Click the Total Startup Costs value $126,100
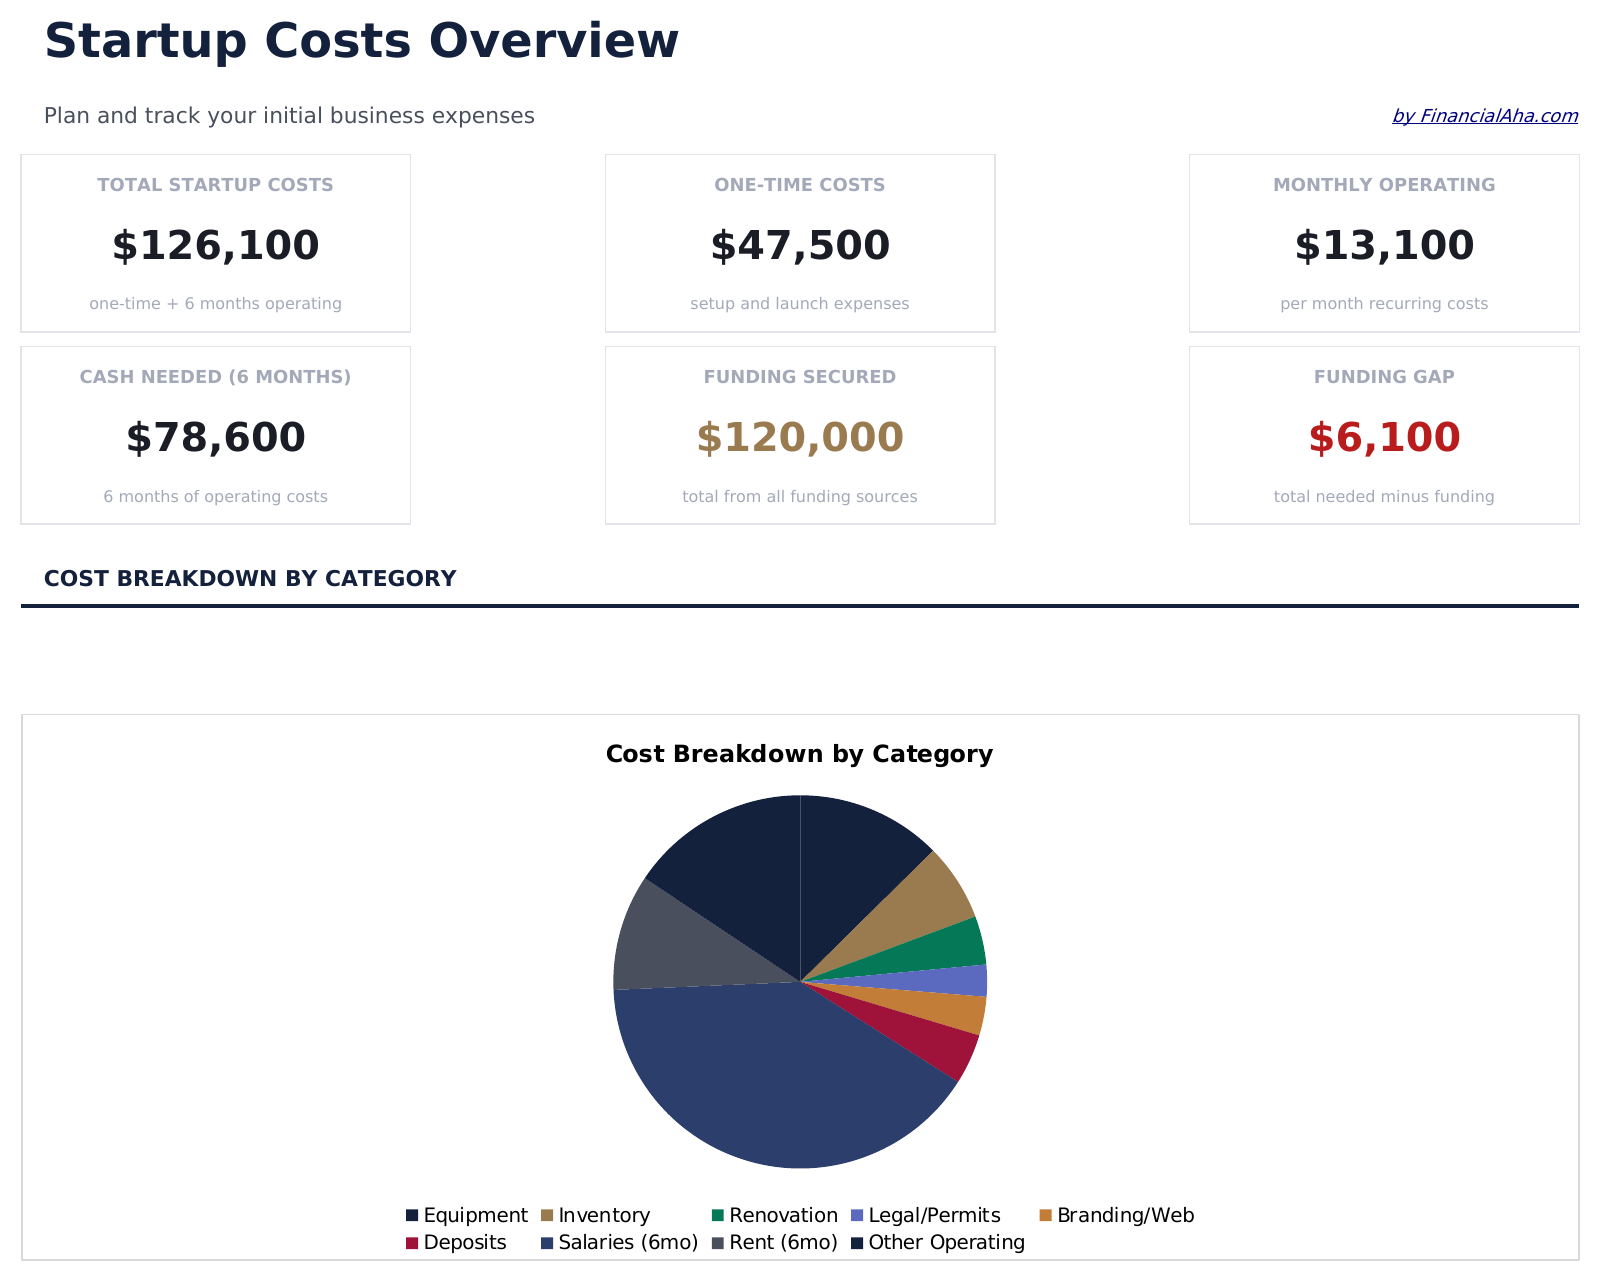 pos(216,246)
